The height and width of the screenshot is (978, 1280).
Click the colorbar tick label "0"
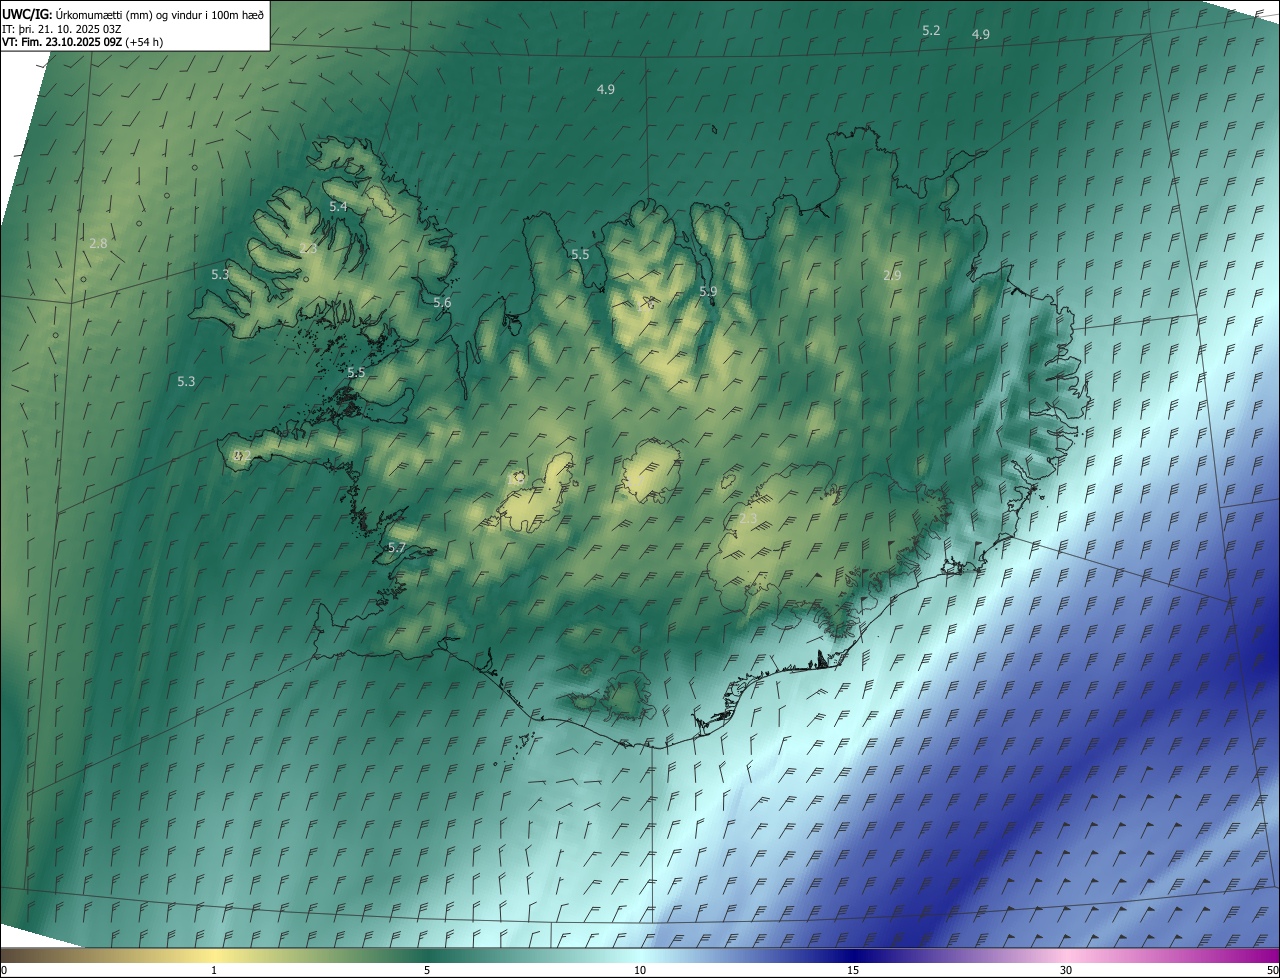point(4,970)
